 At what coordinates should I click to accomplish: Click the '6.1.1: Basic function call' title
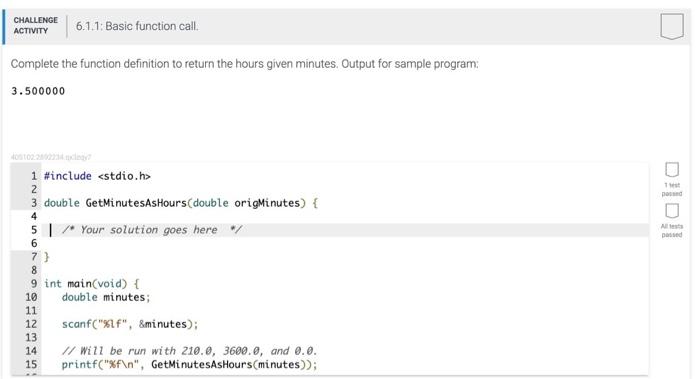pos(137,26)
